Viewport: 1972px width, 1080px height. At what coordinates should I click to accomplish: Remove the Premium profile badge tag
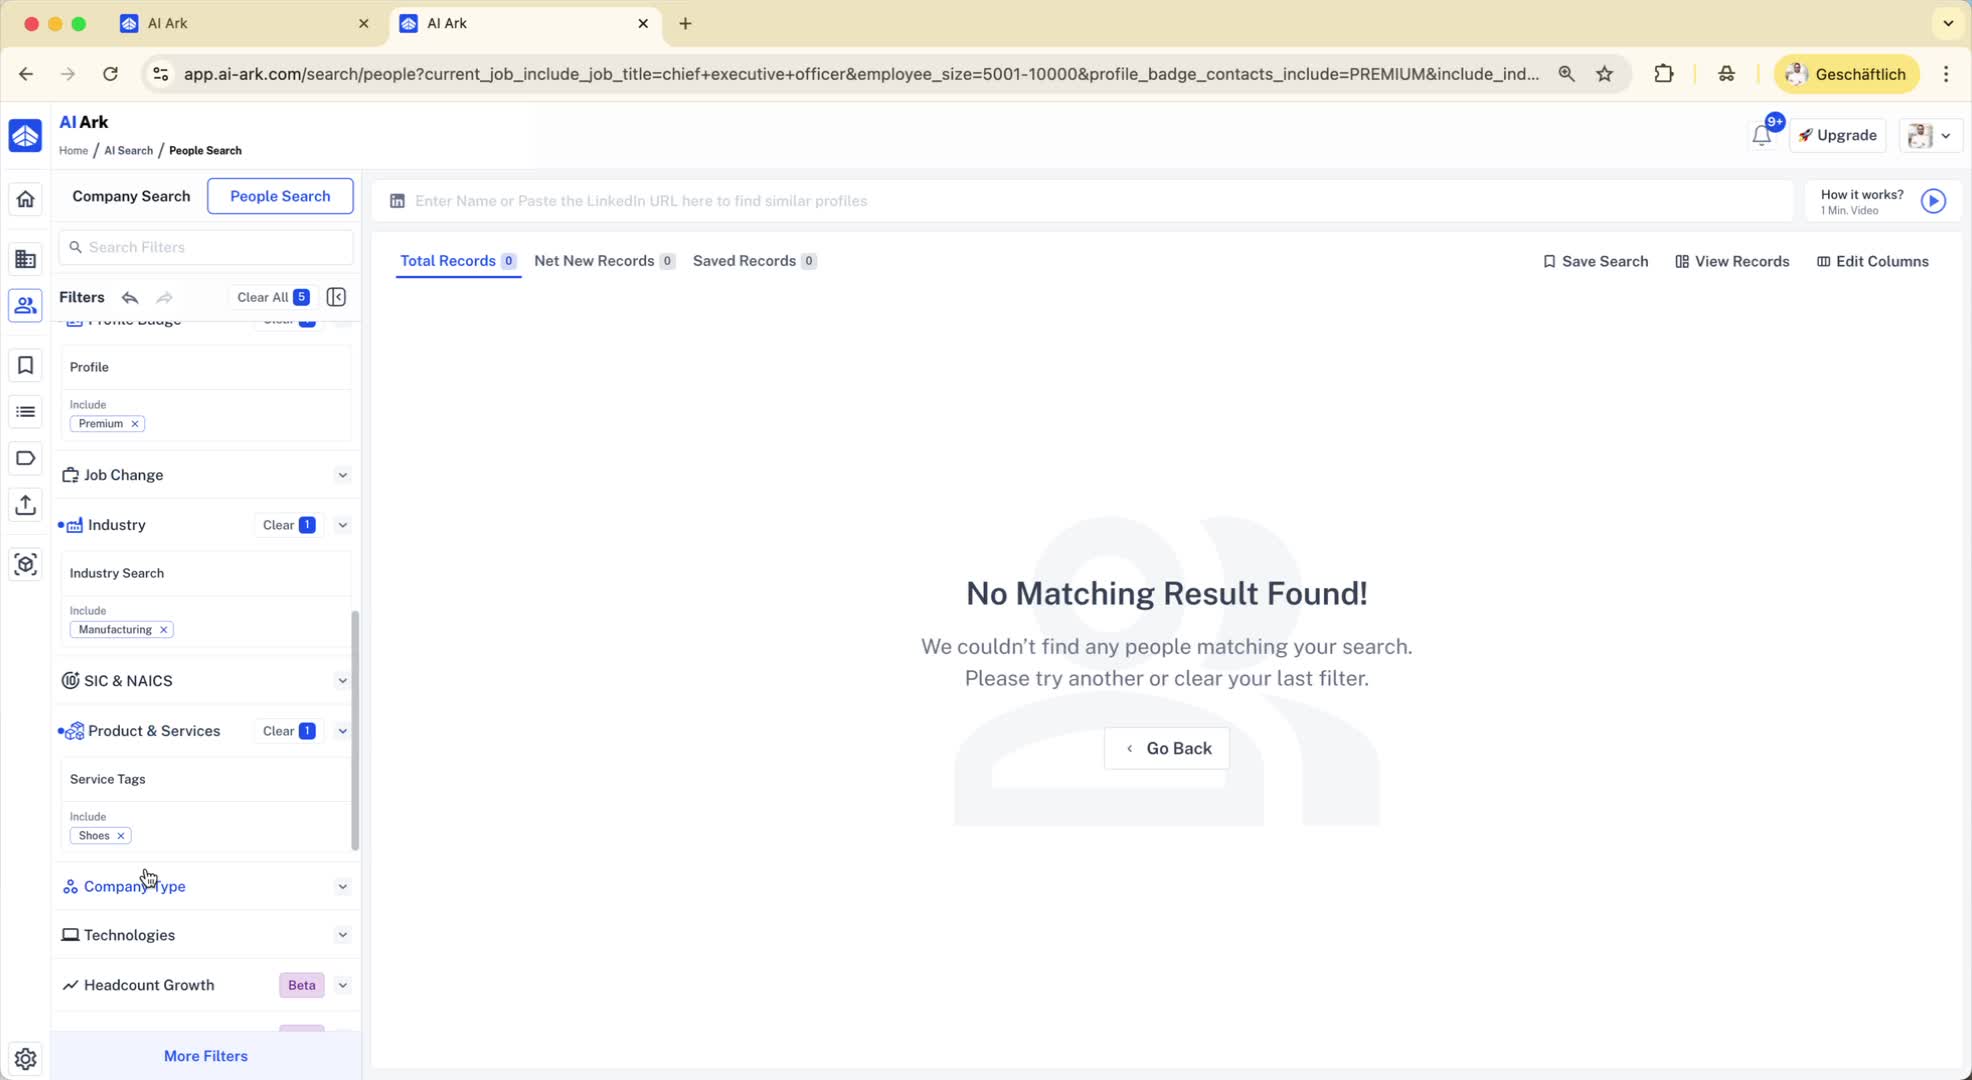tap(135, 424)
